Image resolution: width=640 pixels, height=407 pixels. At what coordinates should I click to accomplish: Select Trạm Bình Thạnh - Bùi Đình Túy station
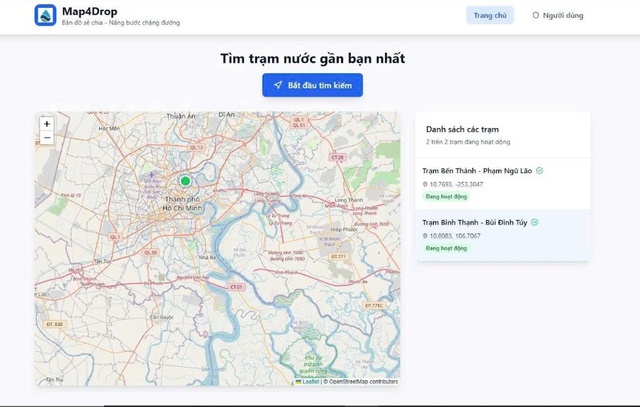[476, 222]
